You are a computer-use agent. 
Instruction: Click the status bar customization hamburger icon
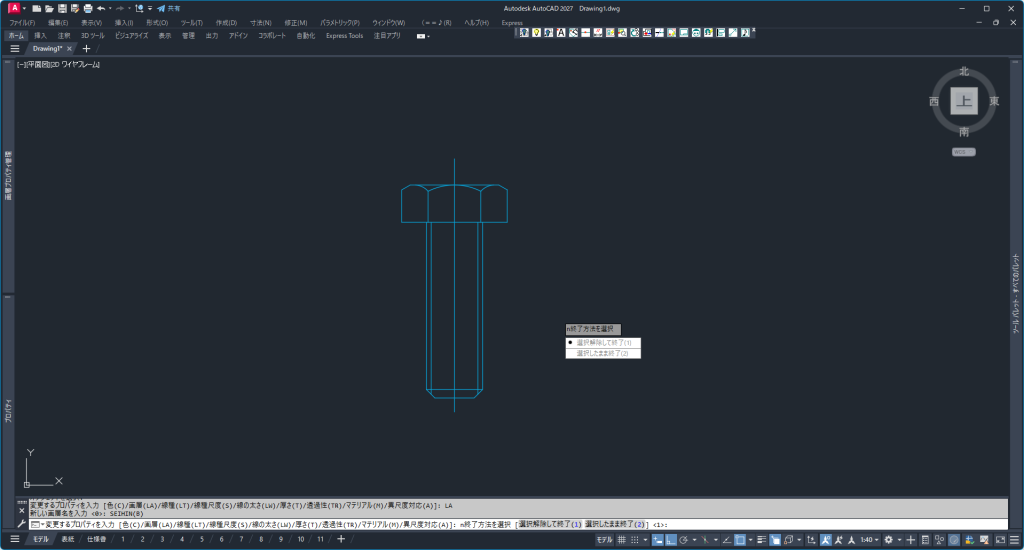click(1013, 540)
